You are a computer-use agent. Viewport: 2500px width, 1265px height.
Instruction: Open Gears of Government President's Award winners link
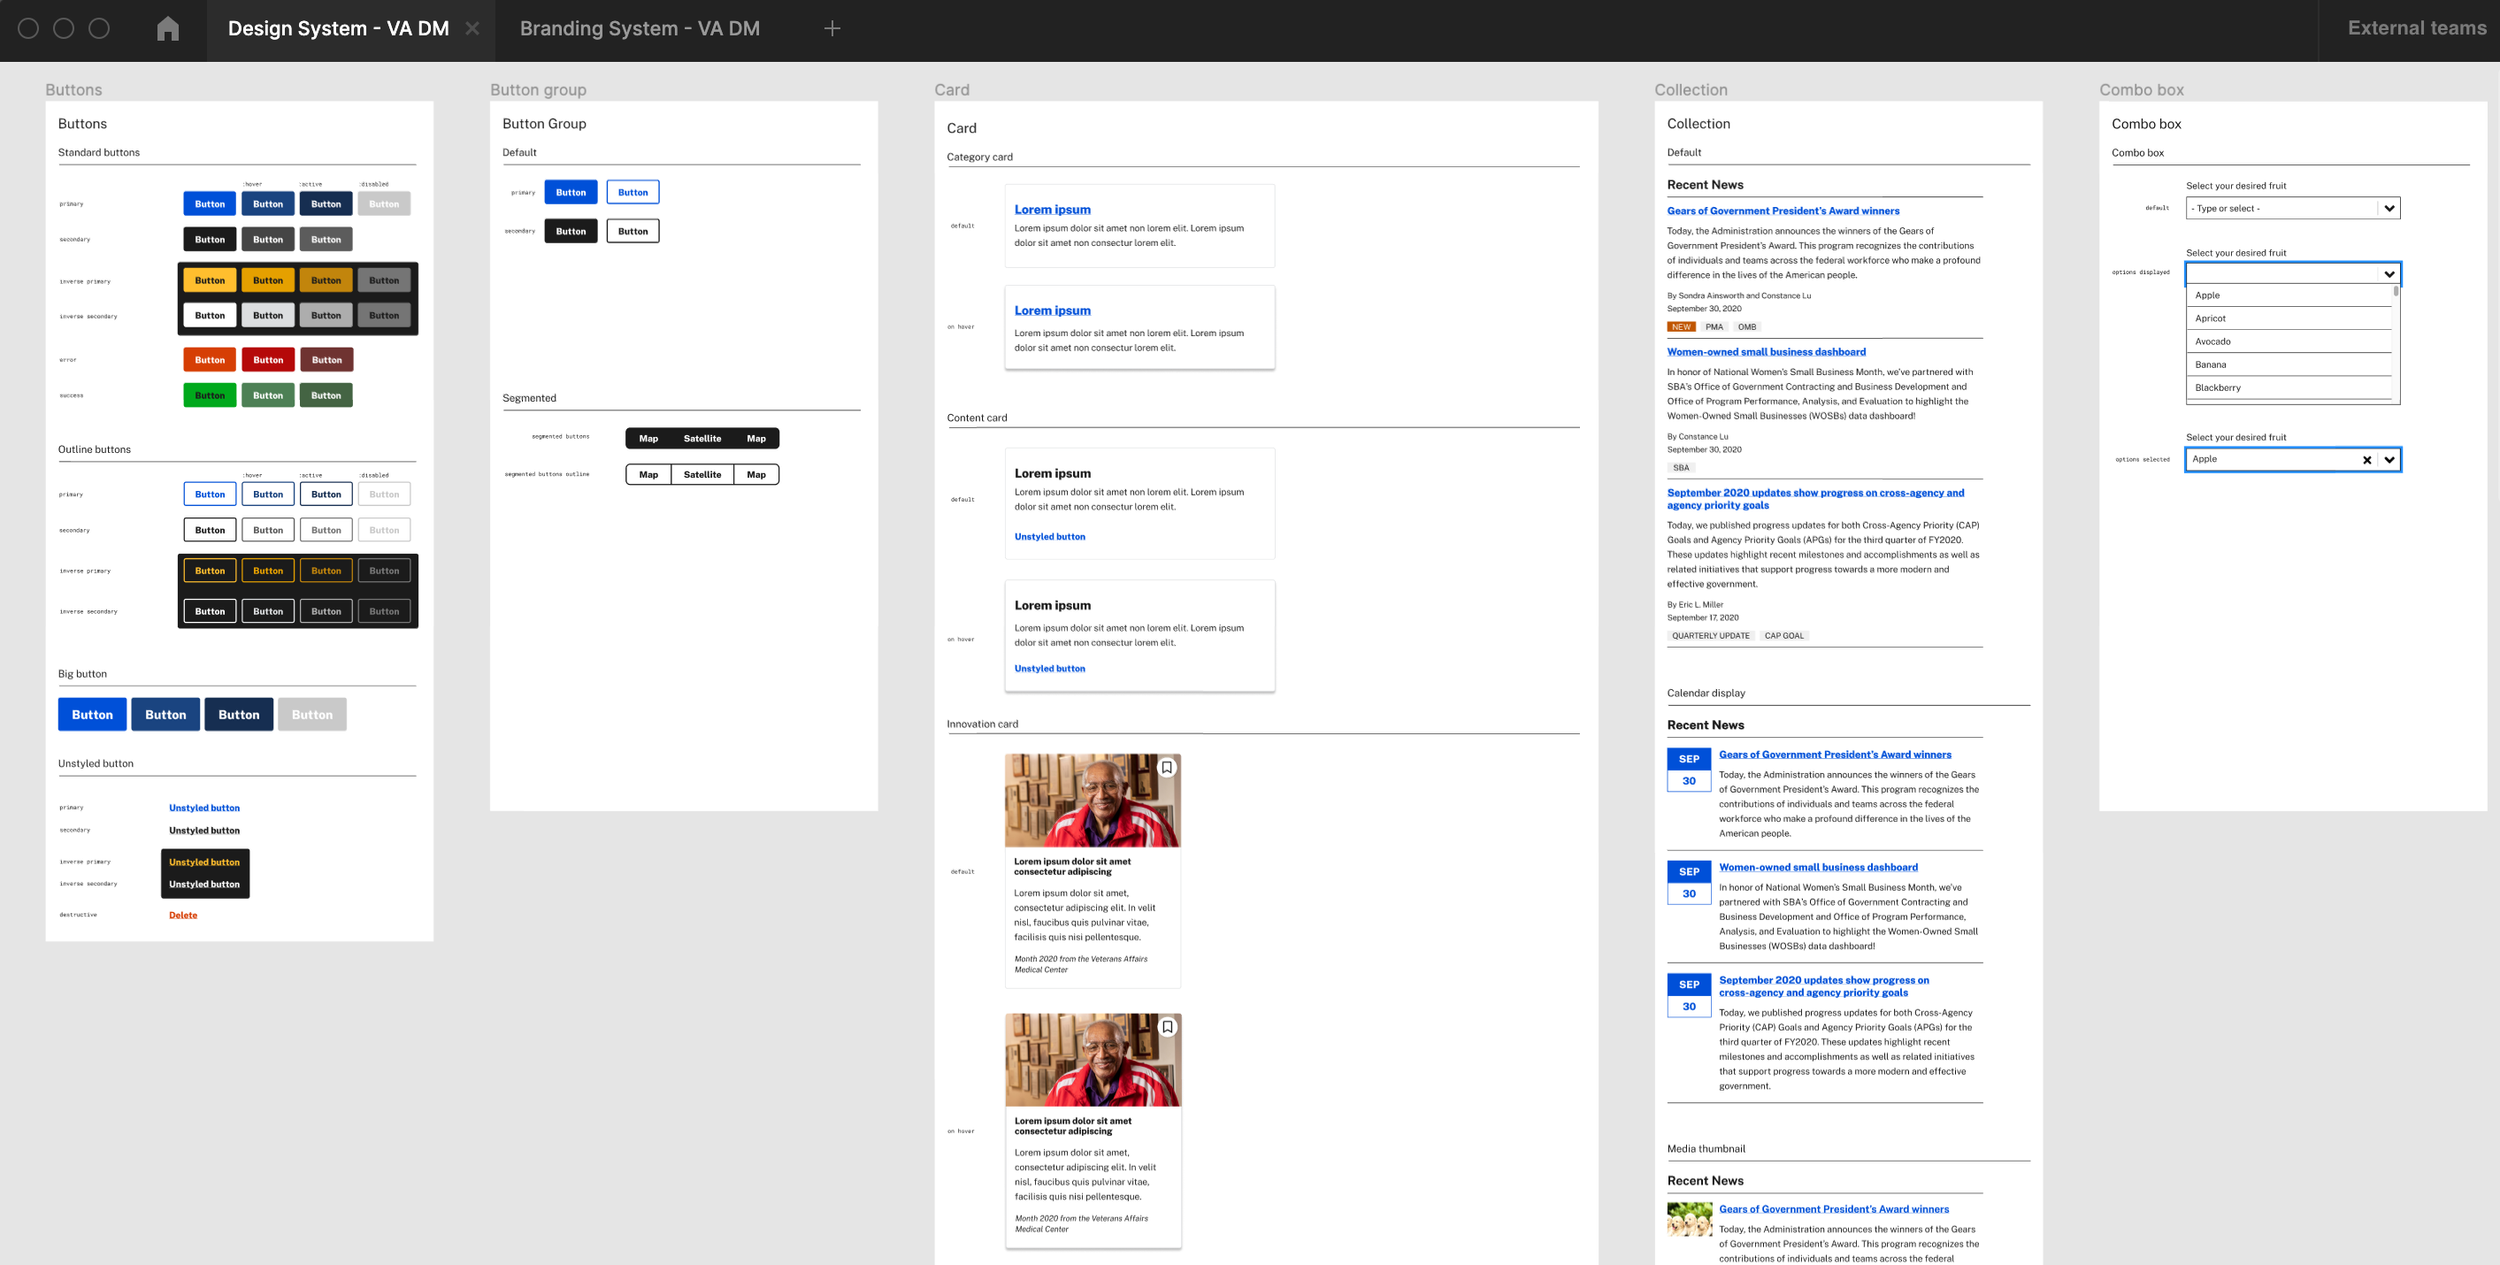1782,211
